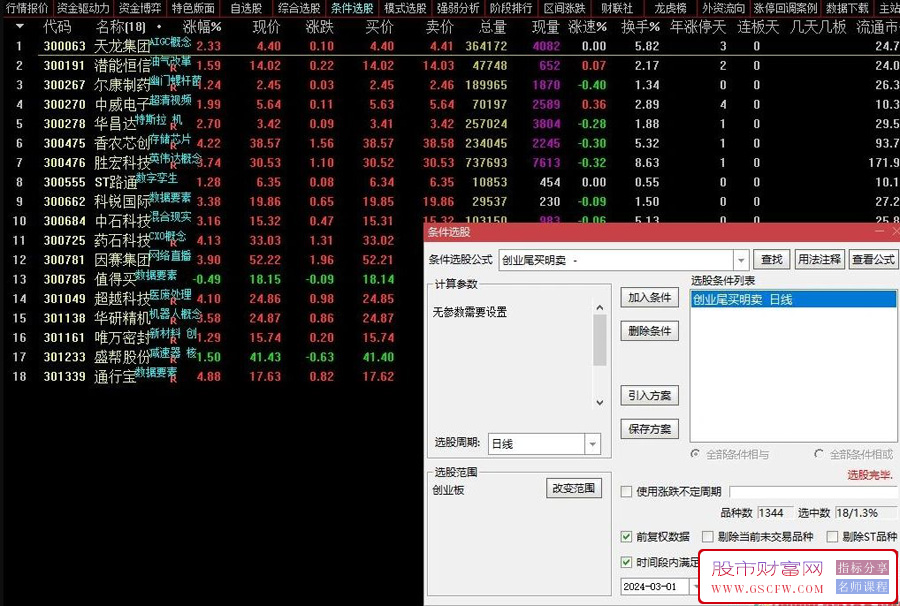The width and height of the screenshot is (900, 606).
Task: Enable 剔除当前未交易品种 checkbox
Action: (708, 537)
